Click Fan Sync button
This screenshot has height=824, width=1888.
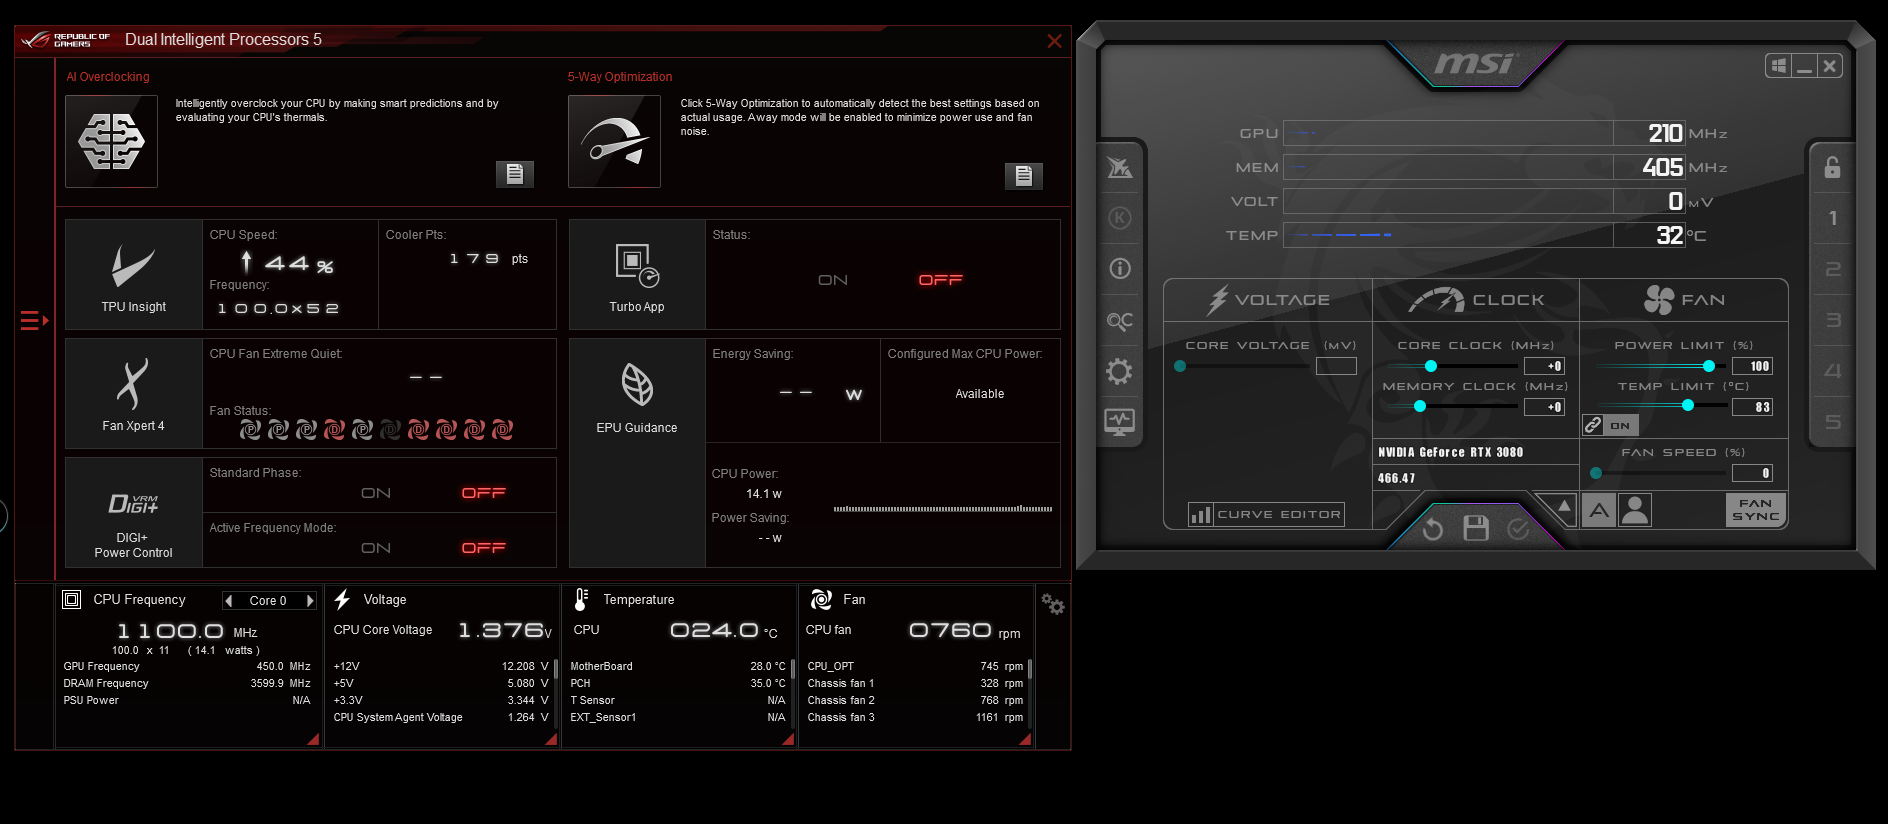coord(1756,510)
